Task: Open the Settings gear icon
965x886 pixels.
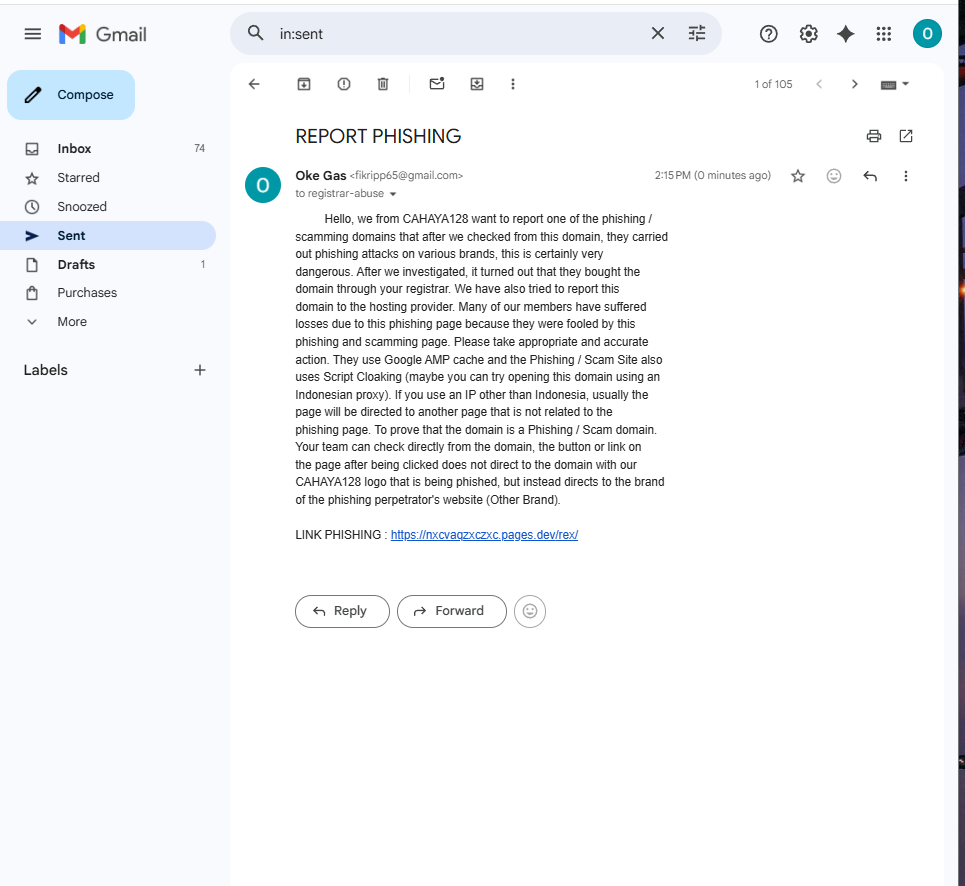Action: 808,34
